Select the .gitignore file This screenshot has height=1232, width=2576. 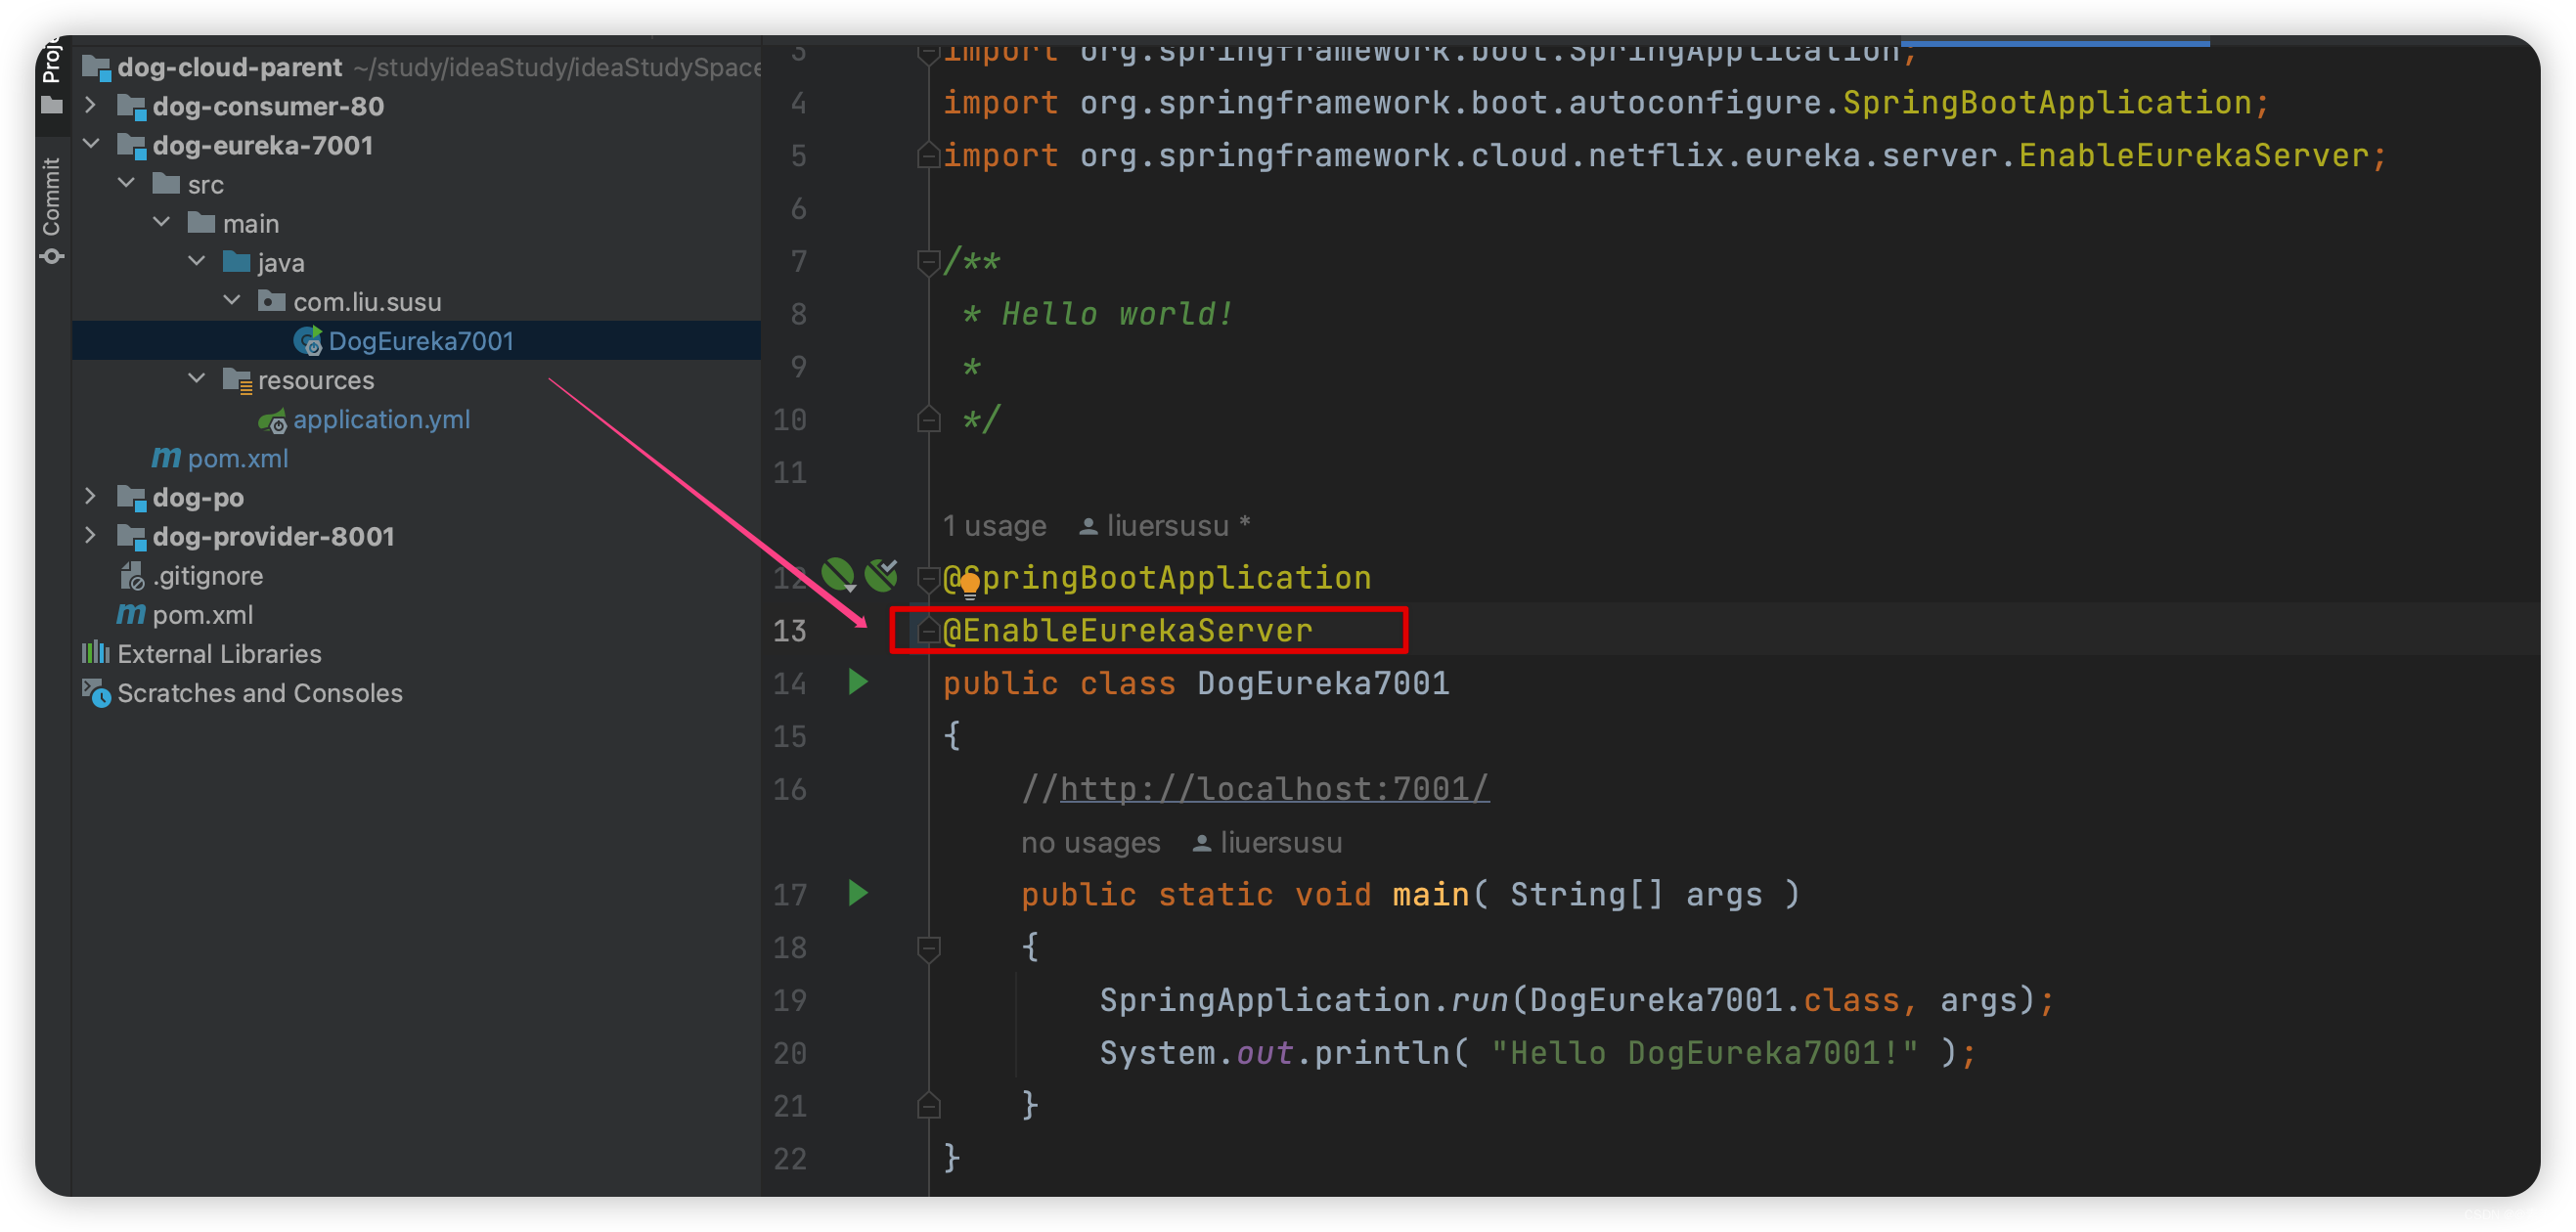pos(208,576)
